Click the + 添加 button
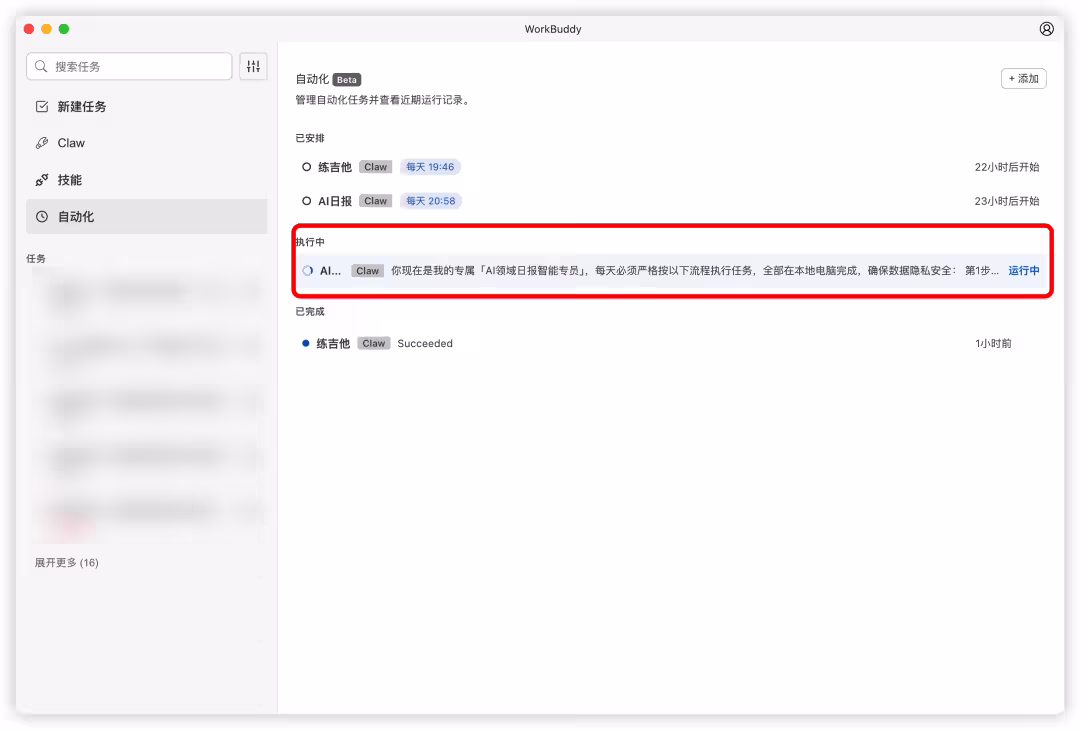This screenshot has height=730, width=1080. [1023, 77]
